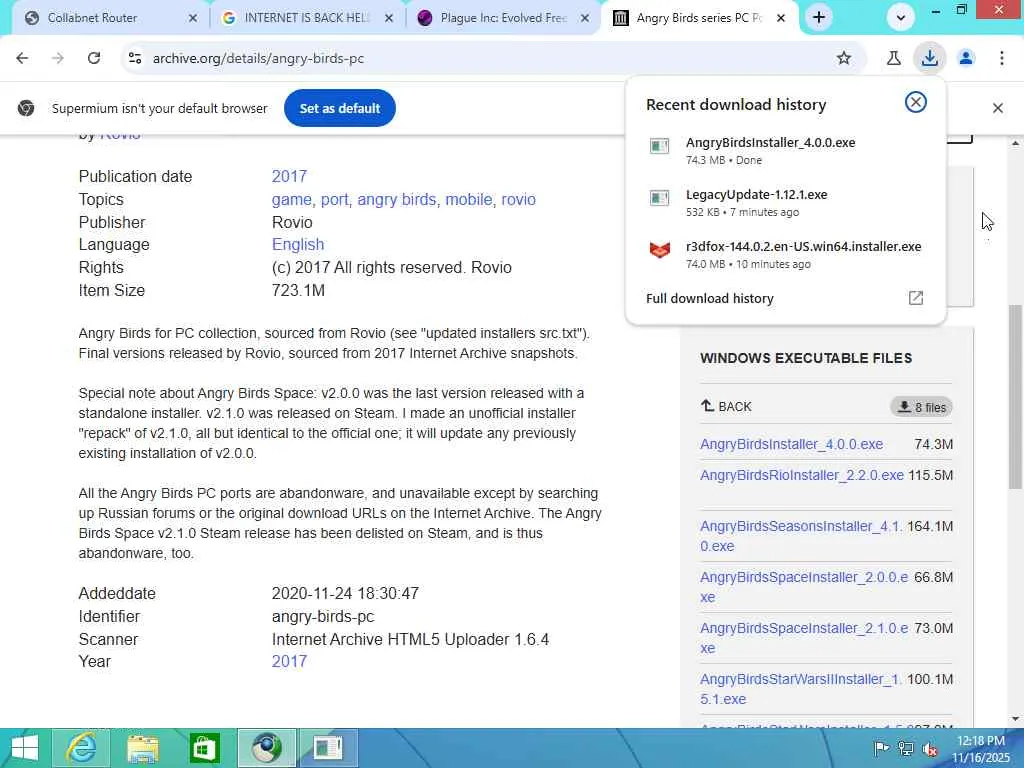Open AngryBirdsInstaller_4.0.0.exe in download history
1024x768 pixels.
point(771,142)
